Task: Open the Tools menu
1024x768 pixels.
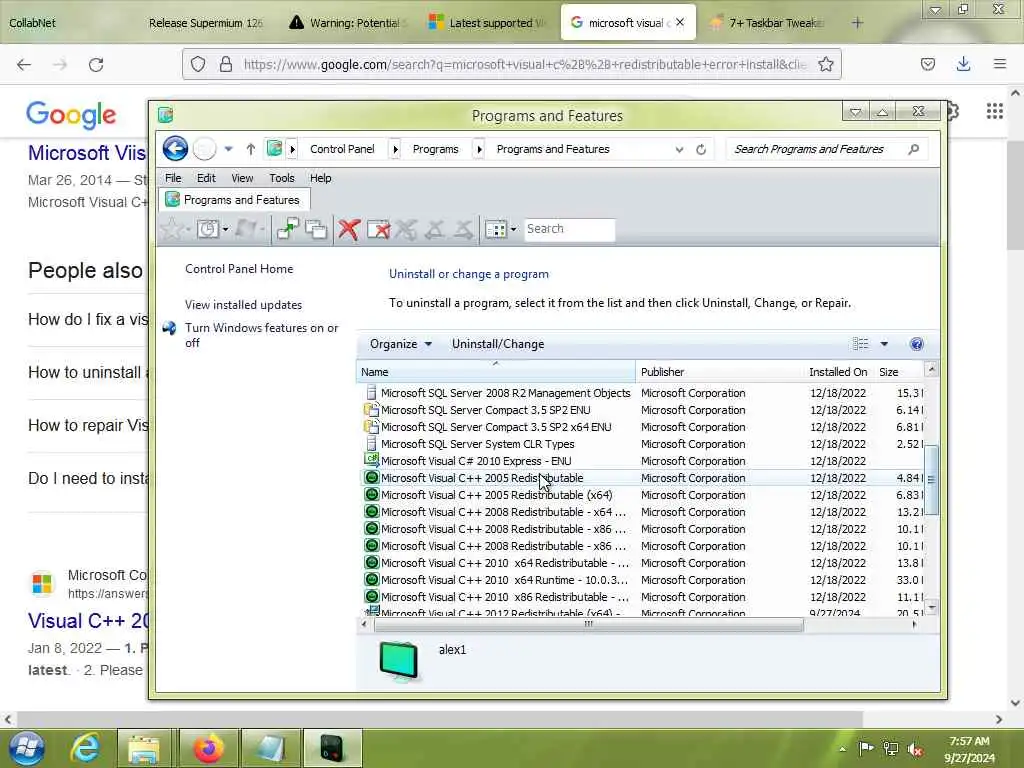Action: pos(281,178)
